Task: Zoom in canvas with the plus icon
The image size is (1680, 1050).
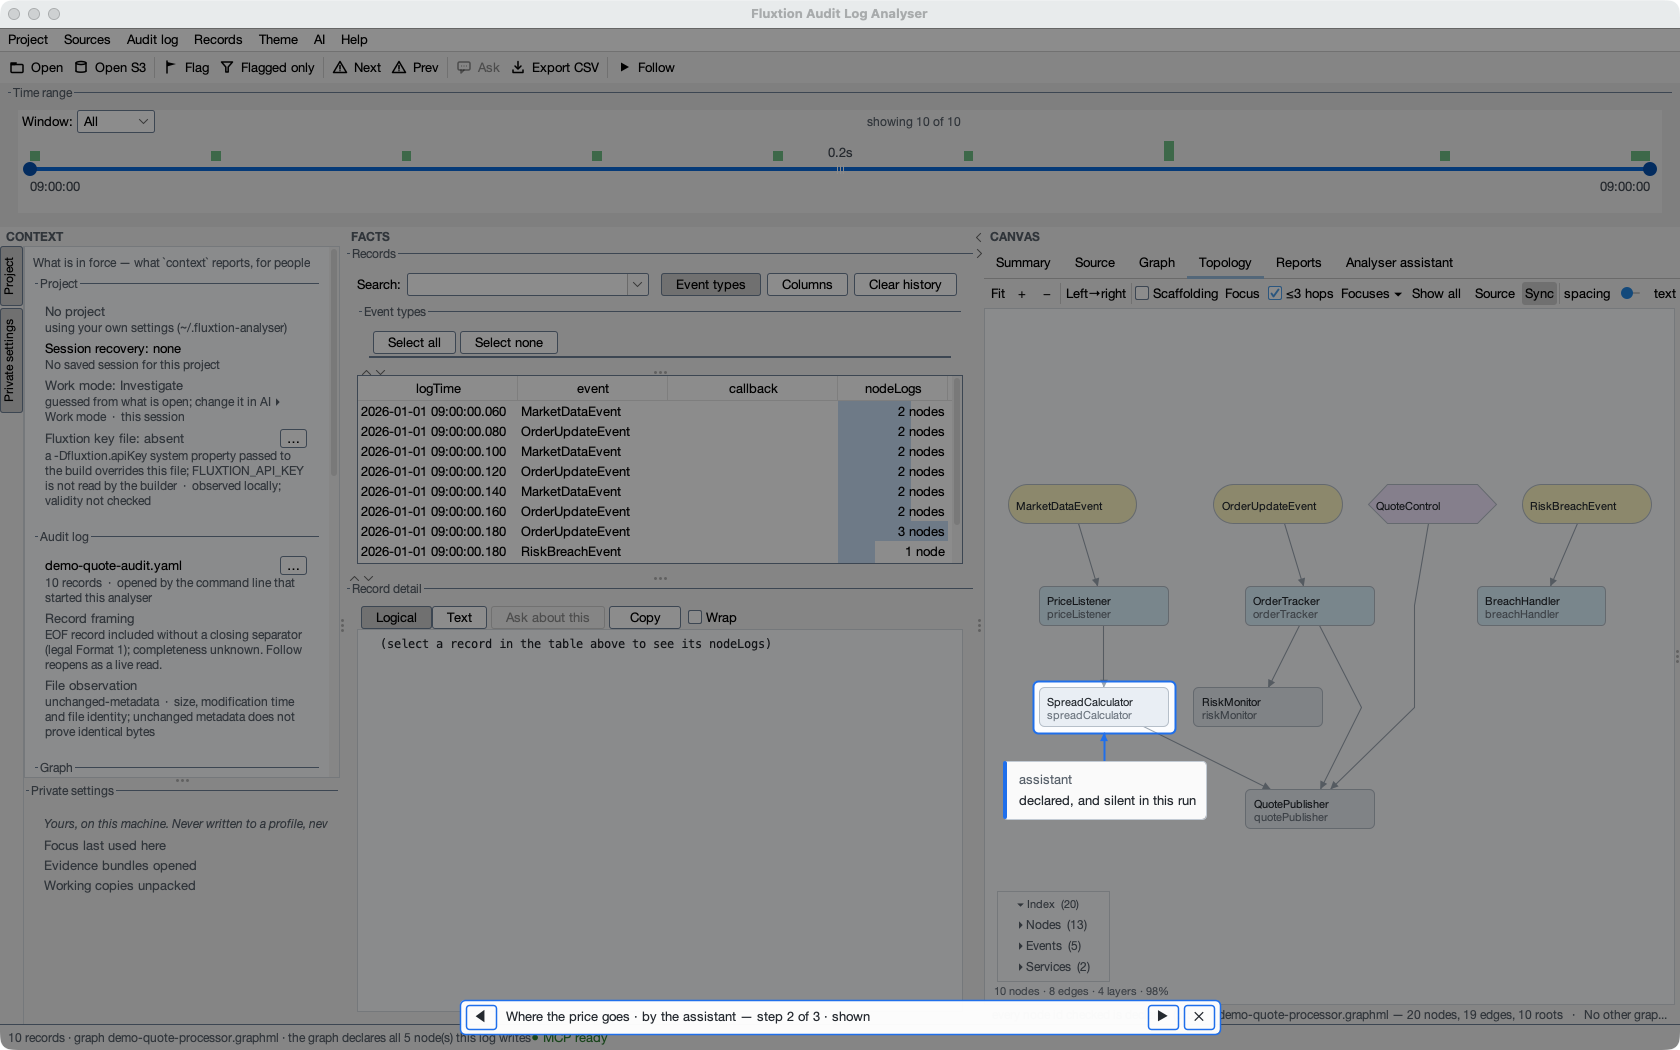Action: click(x=1022, y=293)
